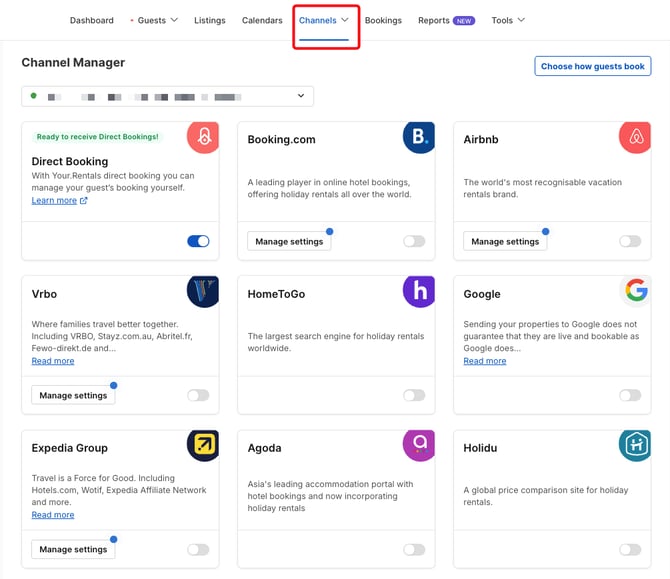Go to the Bookings page
The width and height of the screenshot is (670, 579).
coord(383,21)
